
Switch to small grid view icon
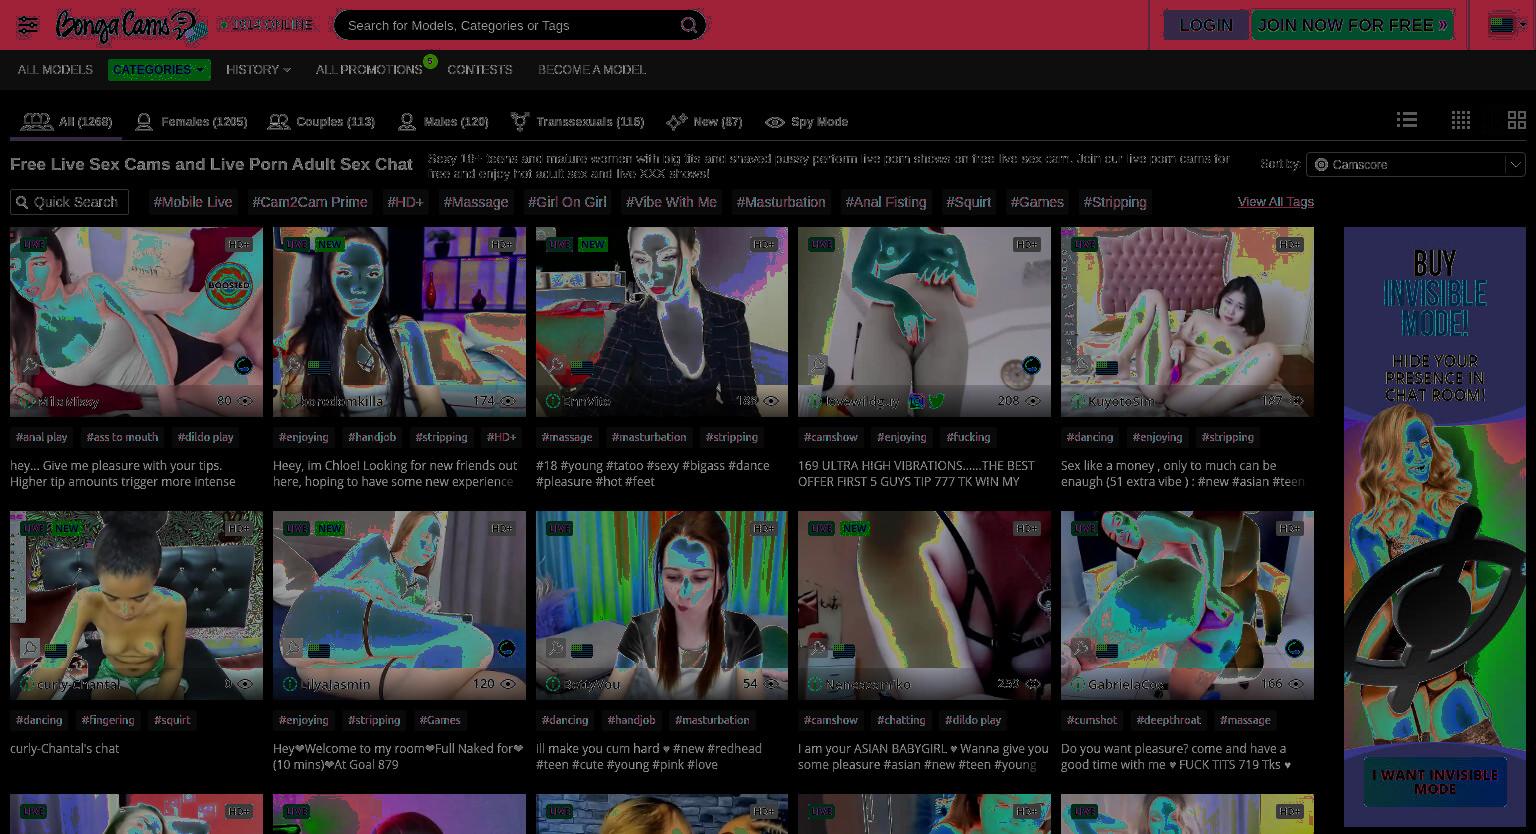click(x=1461, y=120)
